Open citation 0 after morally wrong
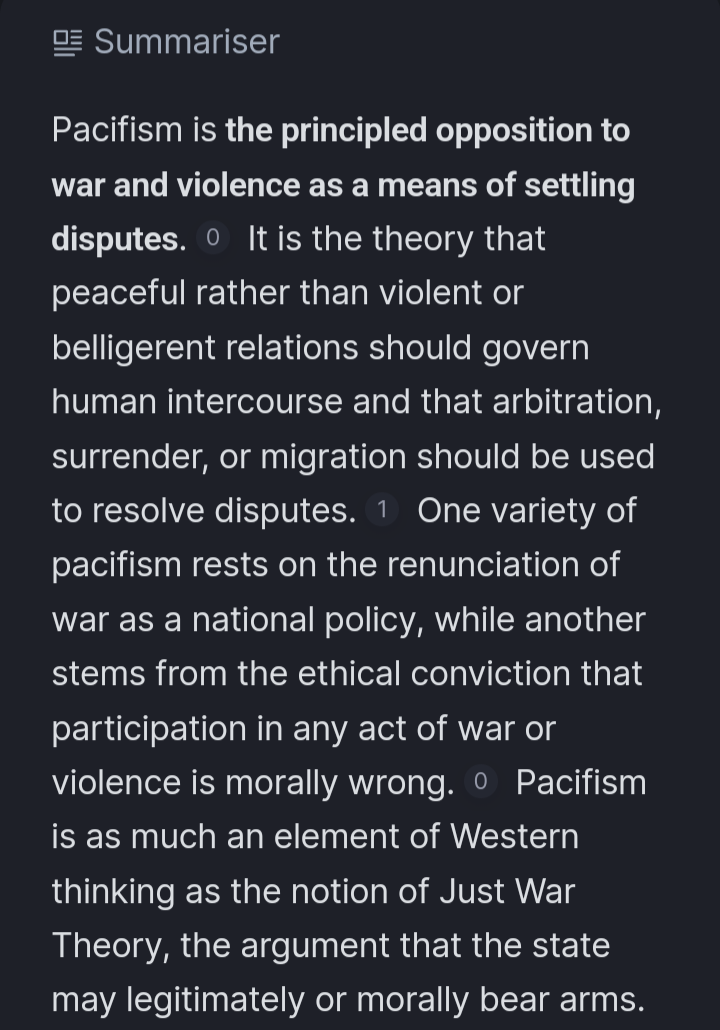This screenshot has height=1030, width=720. tap(481, 782)
